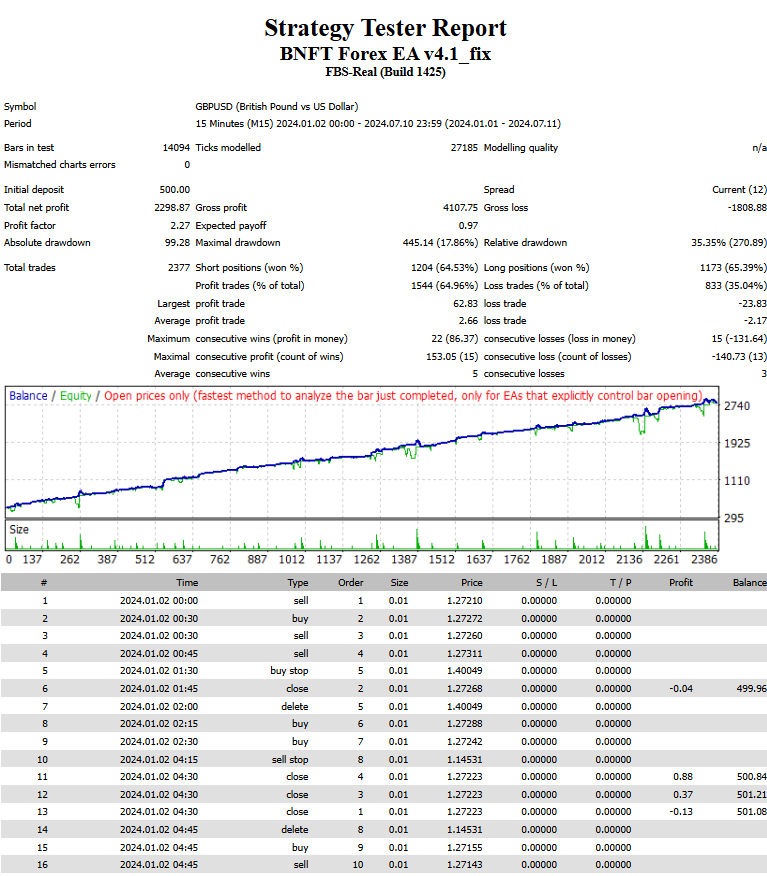
Task: Click the Profit factor value 2.27
Action: click(180, 225)
